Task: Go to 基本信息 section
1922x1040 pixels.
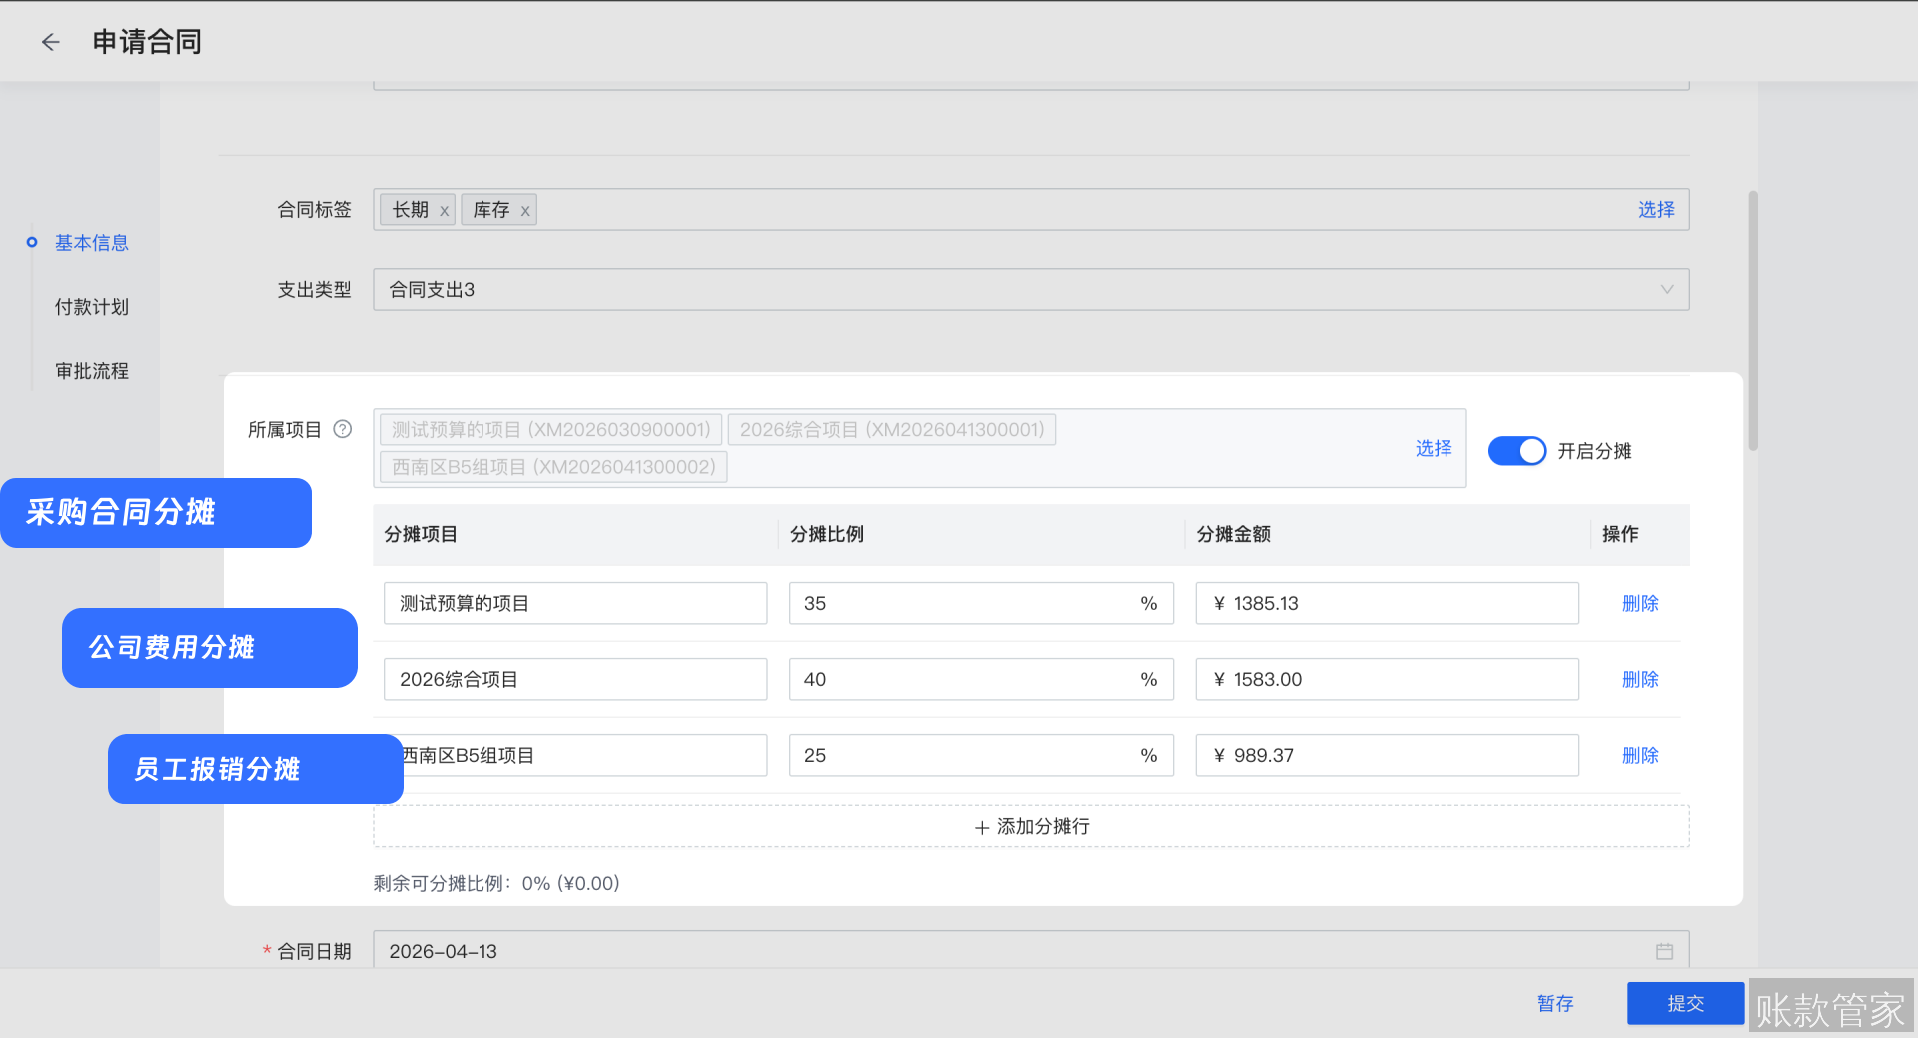Action: click(x=91, y=243)
